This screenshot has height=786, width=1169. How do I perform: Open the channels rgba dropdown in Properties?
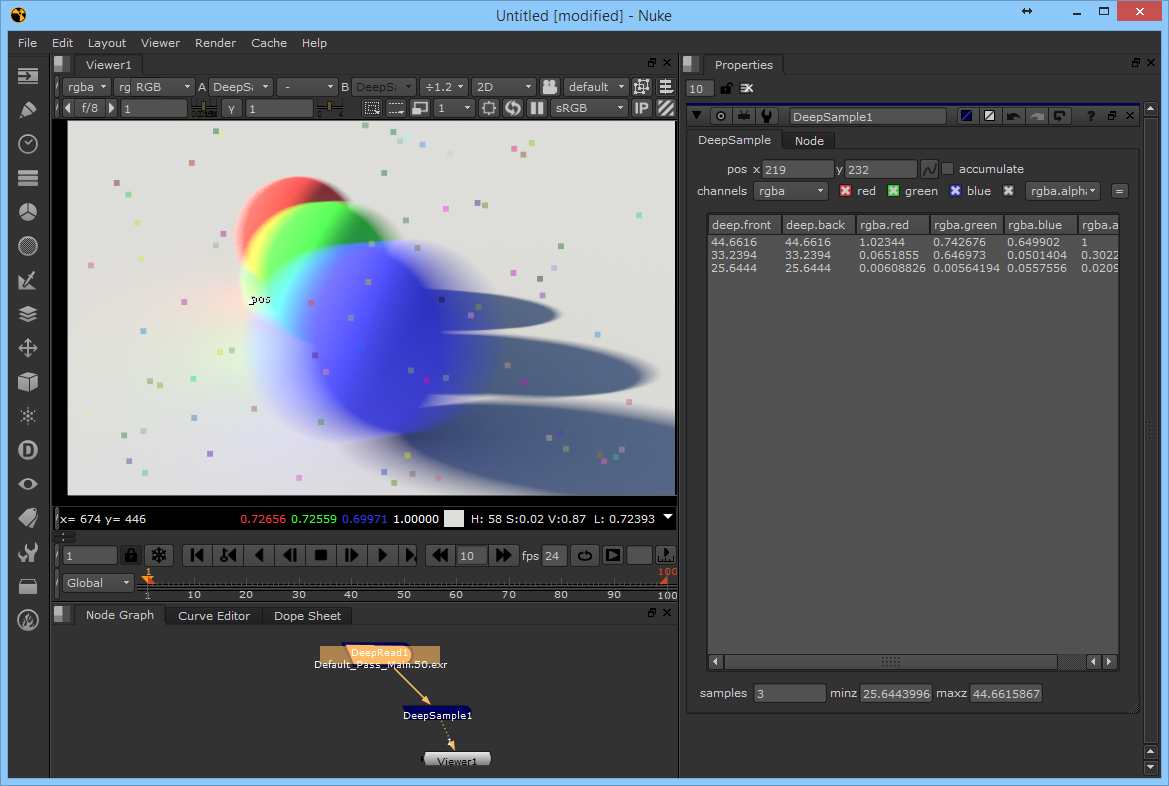coord(790,191)
